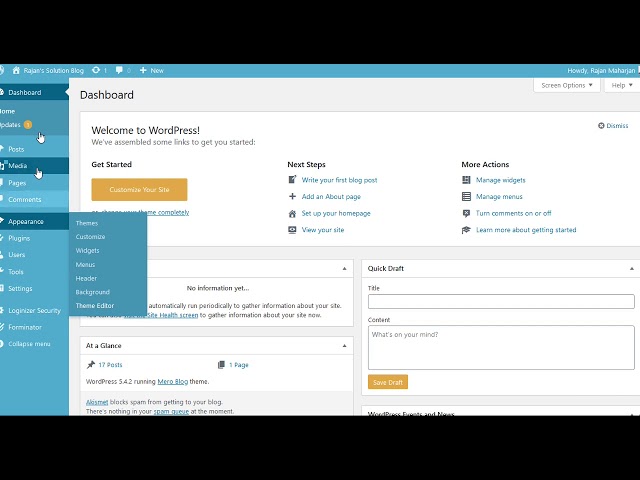Click New in the admin bar
This screenshot has height=480, width=640.
click(x=157, y=71)
